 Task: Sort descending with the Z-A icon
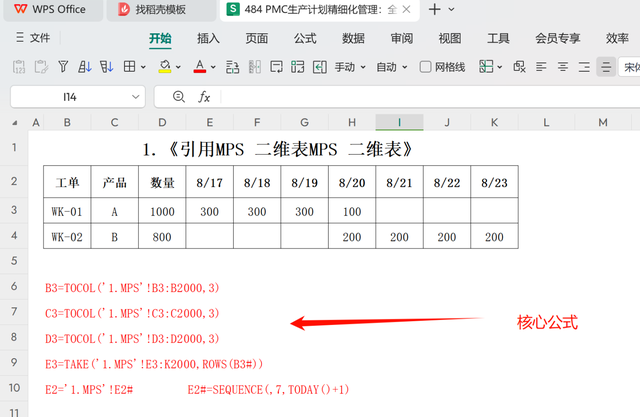tap(107, 67)
